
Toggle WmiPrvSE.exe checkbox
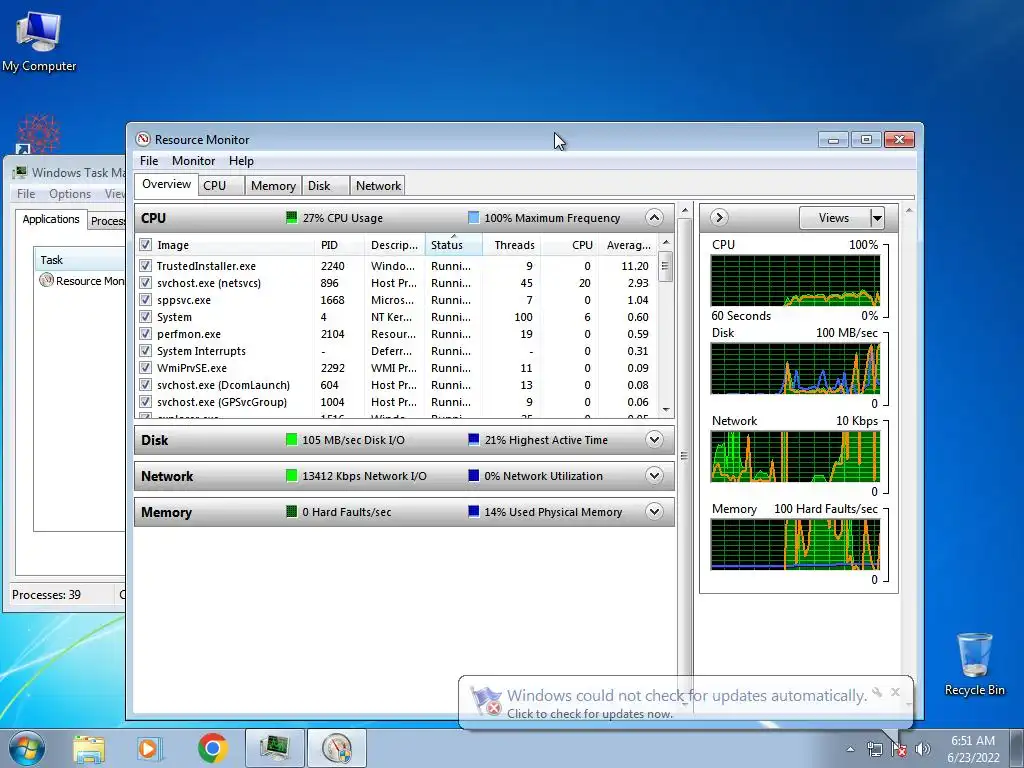pos(146,368)
